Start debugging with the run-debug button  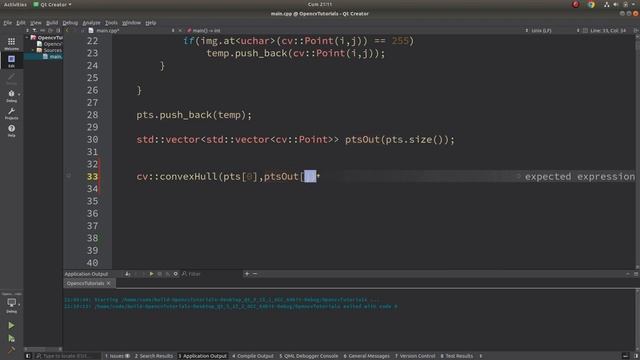point(11,338)
